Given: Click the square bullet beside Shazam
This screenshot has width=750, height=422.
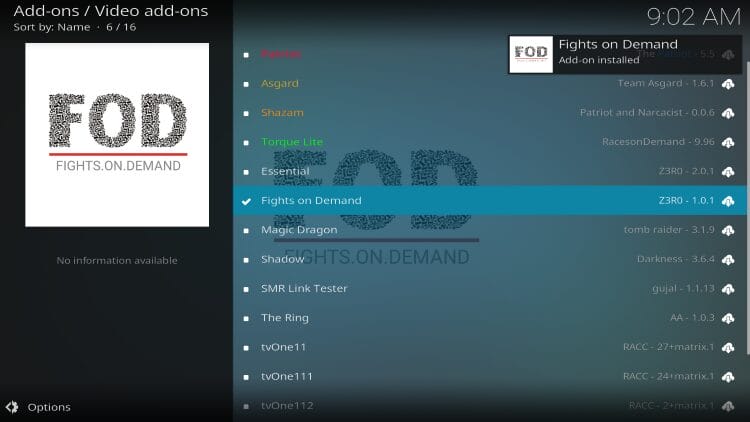Looking at the screenshot, I should [246, 113].
